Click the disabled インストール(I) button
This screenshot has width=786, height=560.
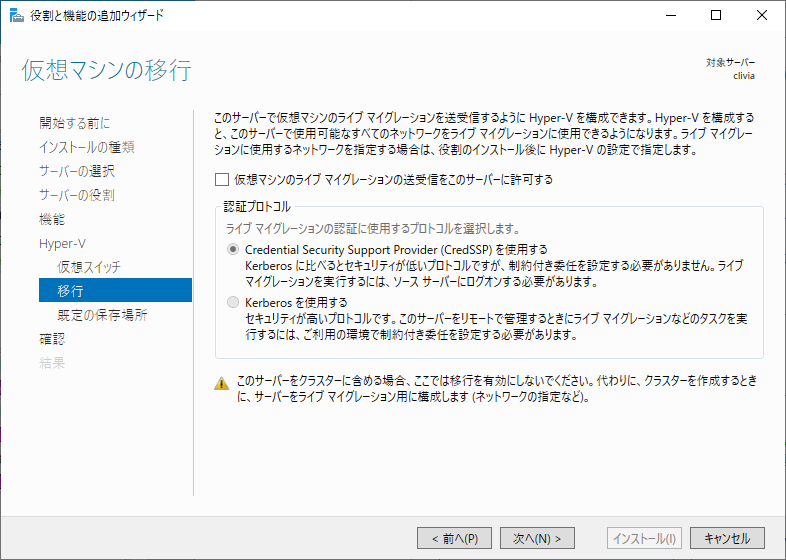645,538
